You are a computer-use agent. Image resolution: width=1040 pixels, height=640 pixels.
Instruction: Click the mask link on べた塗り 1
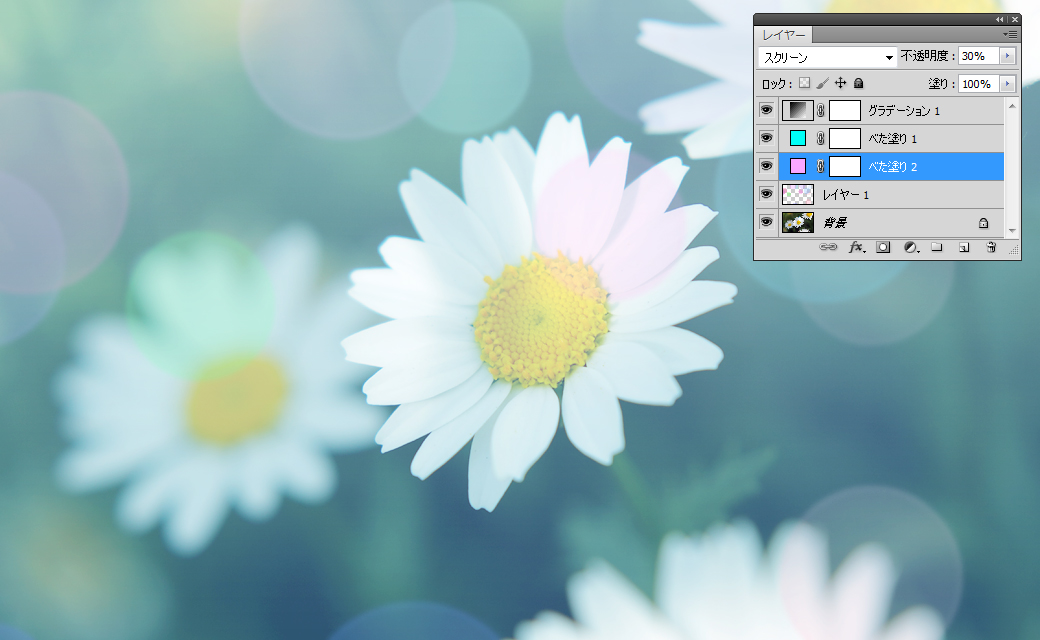pos(820,139)
